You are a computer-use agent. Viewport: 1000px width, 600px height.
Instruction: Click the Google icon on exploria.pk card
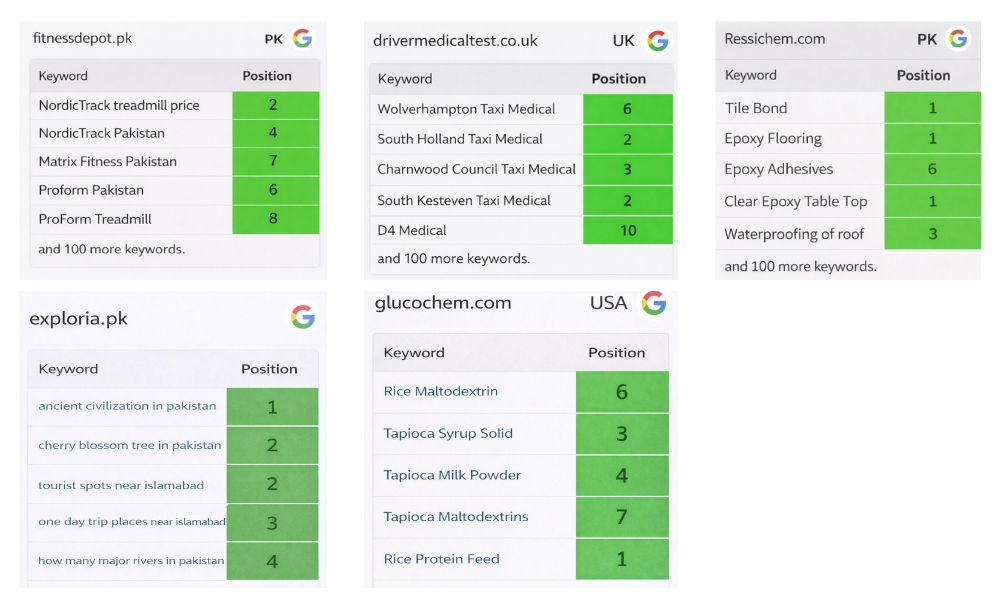click(x=302, y=318)
